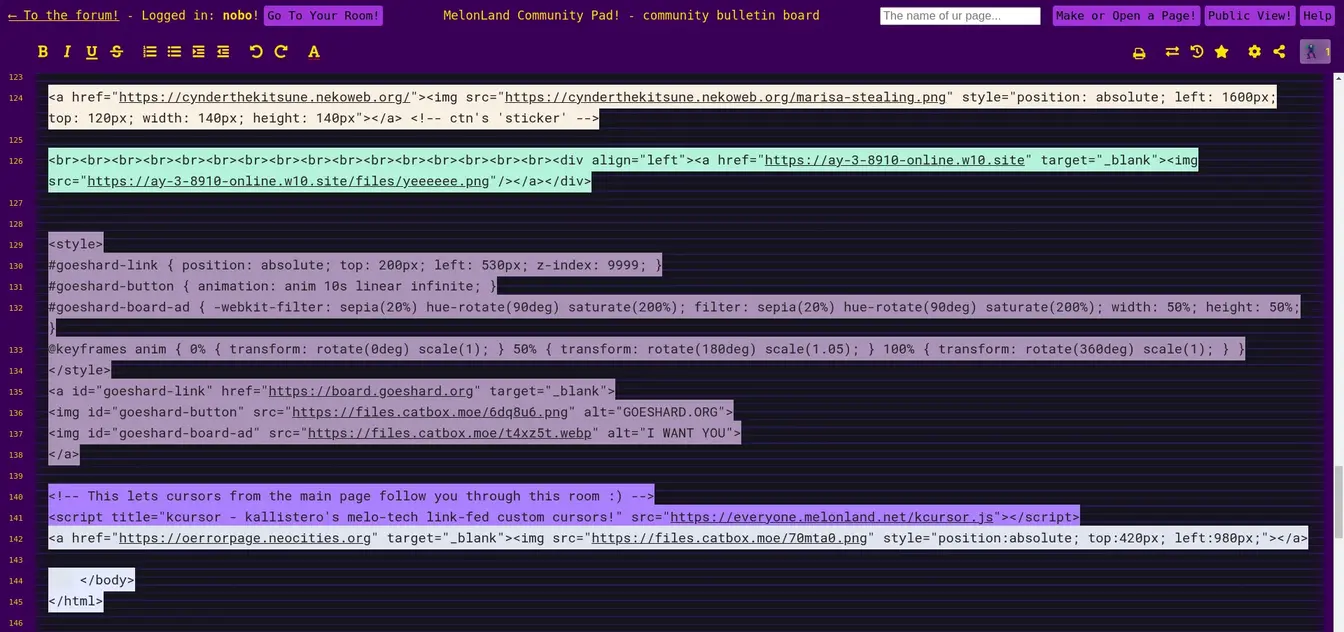Click the printer icon
The height and width of the screenshot is (632, 1344).
coord(1139,52)
